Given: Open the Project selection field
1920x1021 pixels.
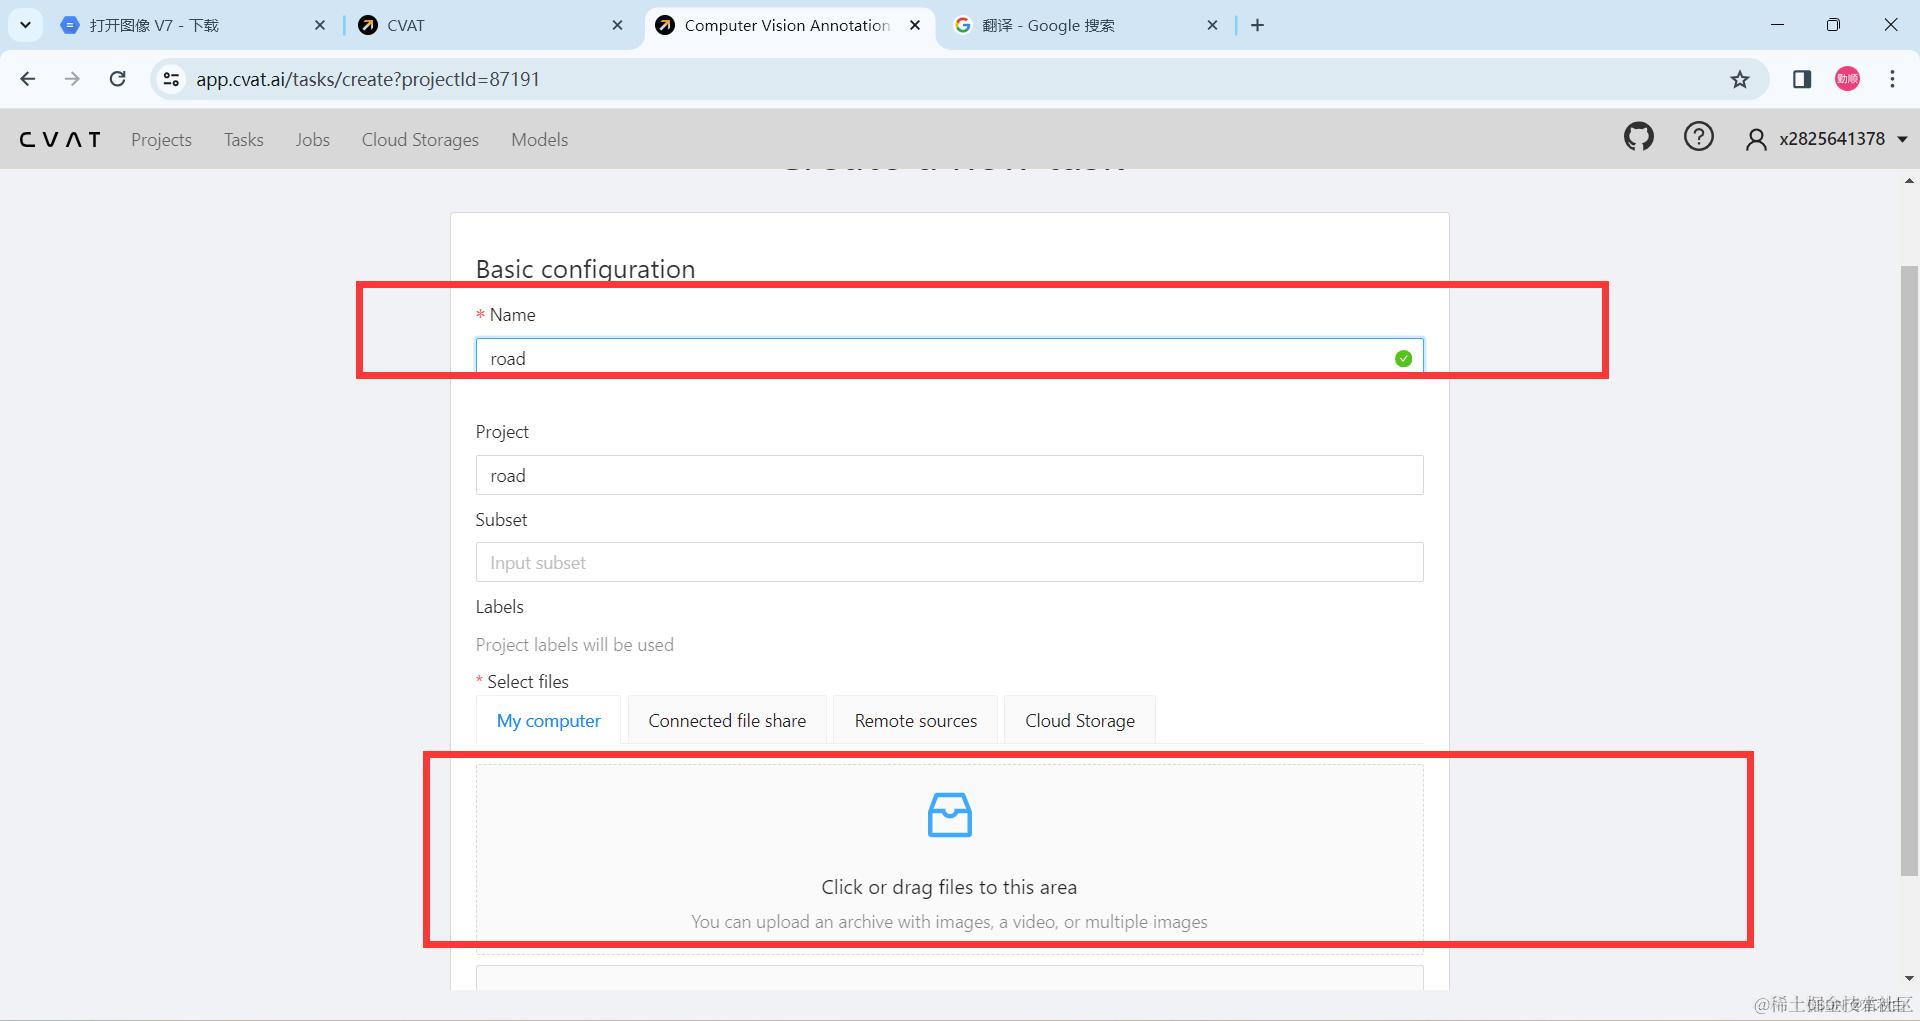Looking at the screenshot, I should (x=949, y=475).
